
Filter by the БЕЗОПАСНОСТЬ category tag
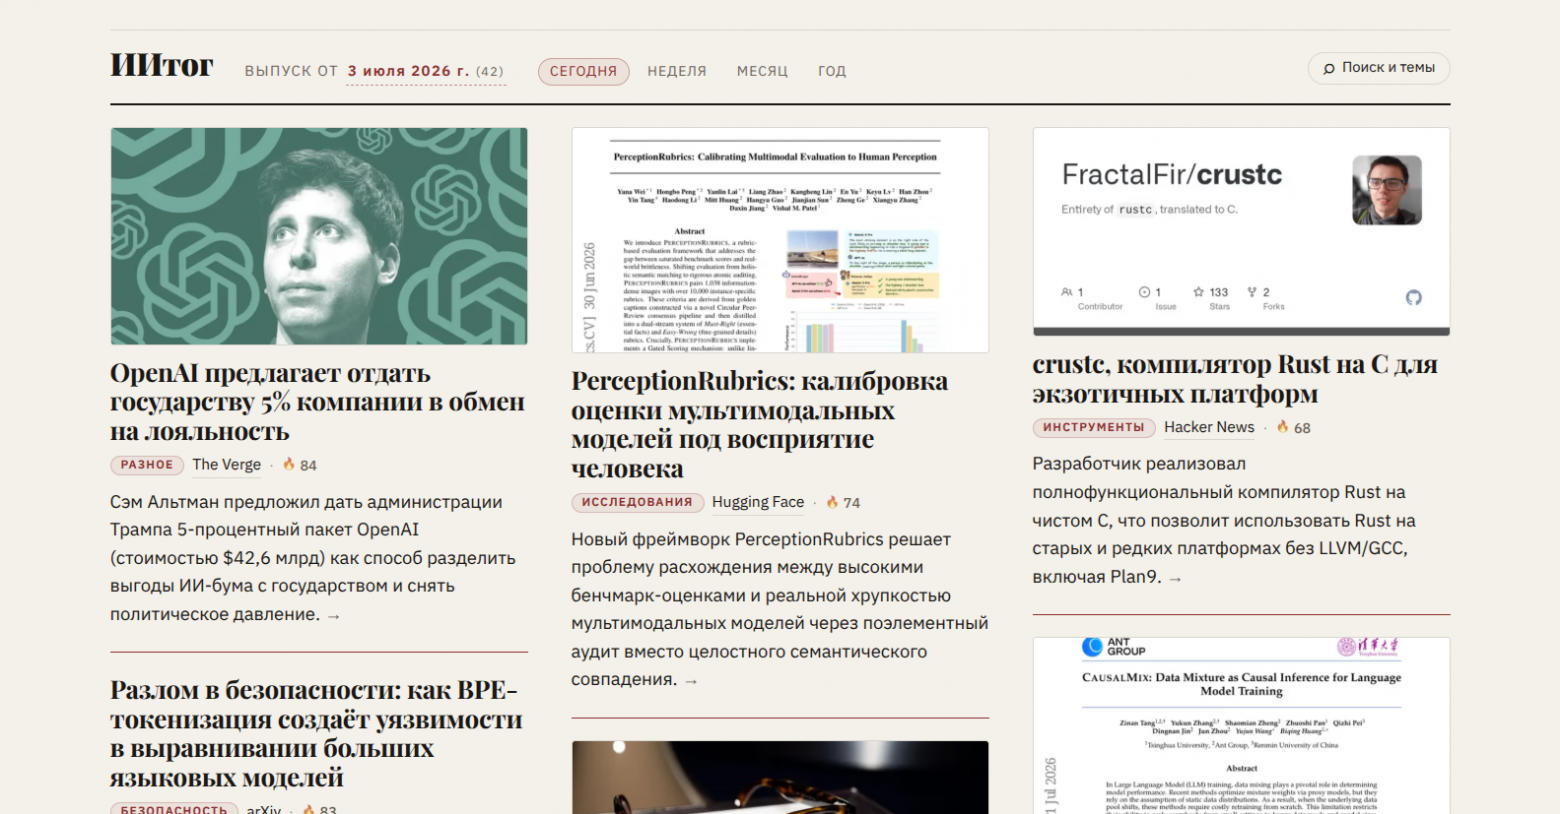[x=174, y=808]
